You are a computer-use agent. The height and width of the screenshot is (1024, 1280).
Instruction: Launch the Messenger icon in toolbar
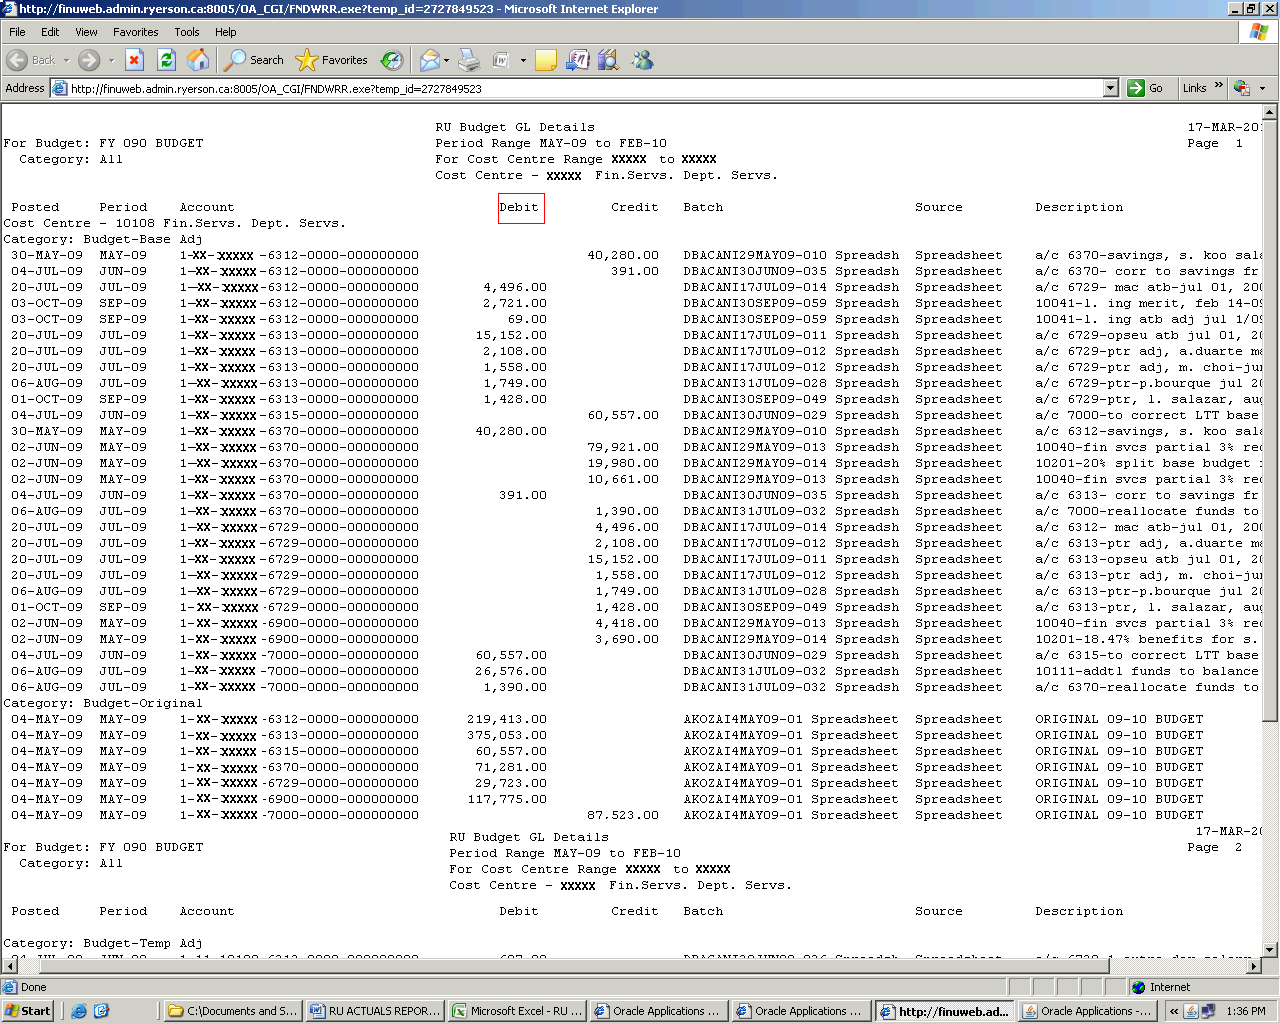pyautogui.click(x=642, y=60)
